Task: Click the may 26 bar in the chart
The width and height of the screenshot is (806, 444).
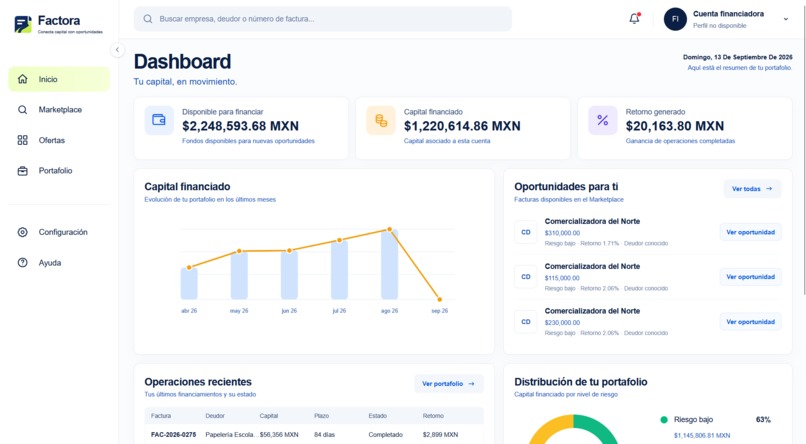Action: pyautogui.click(x=239, y=275)
